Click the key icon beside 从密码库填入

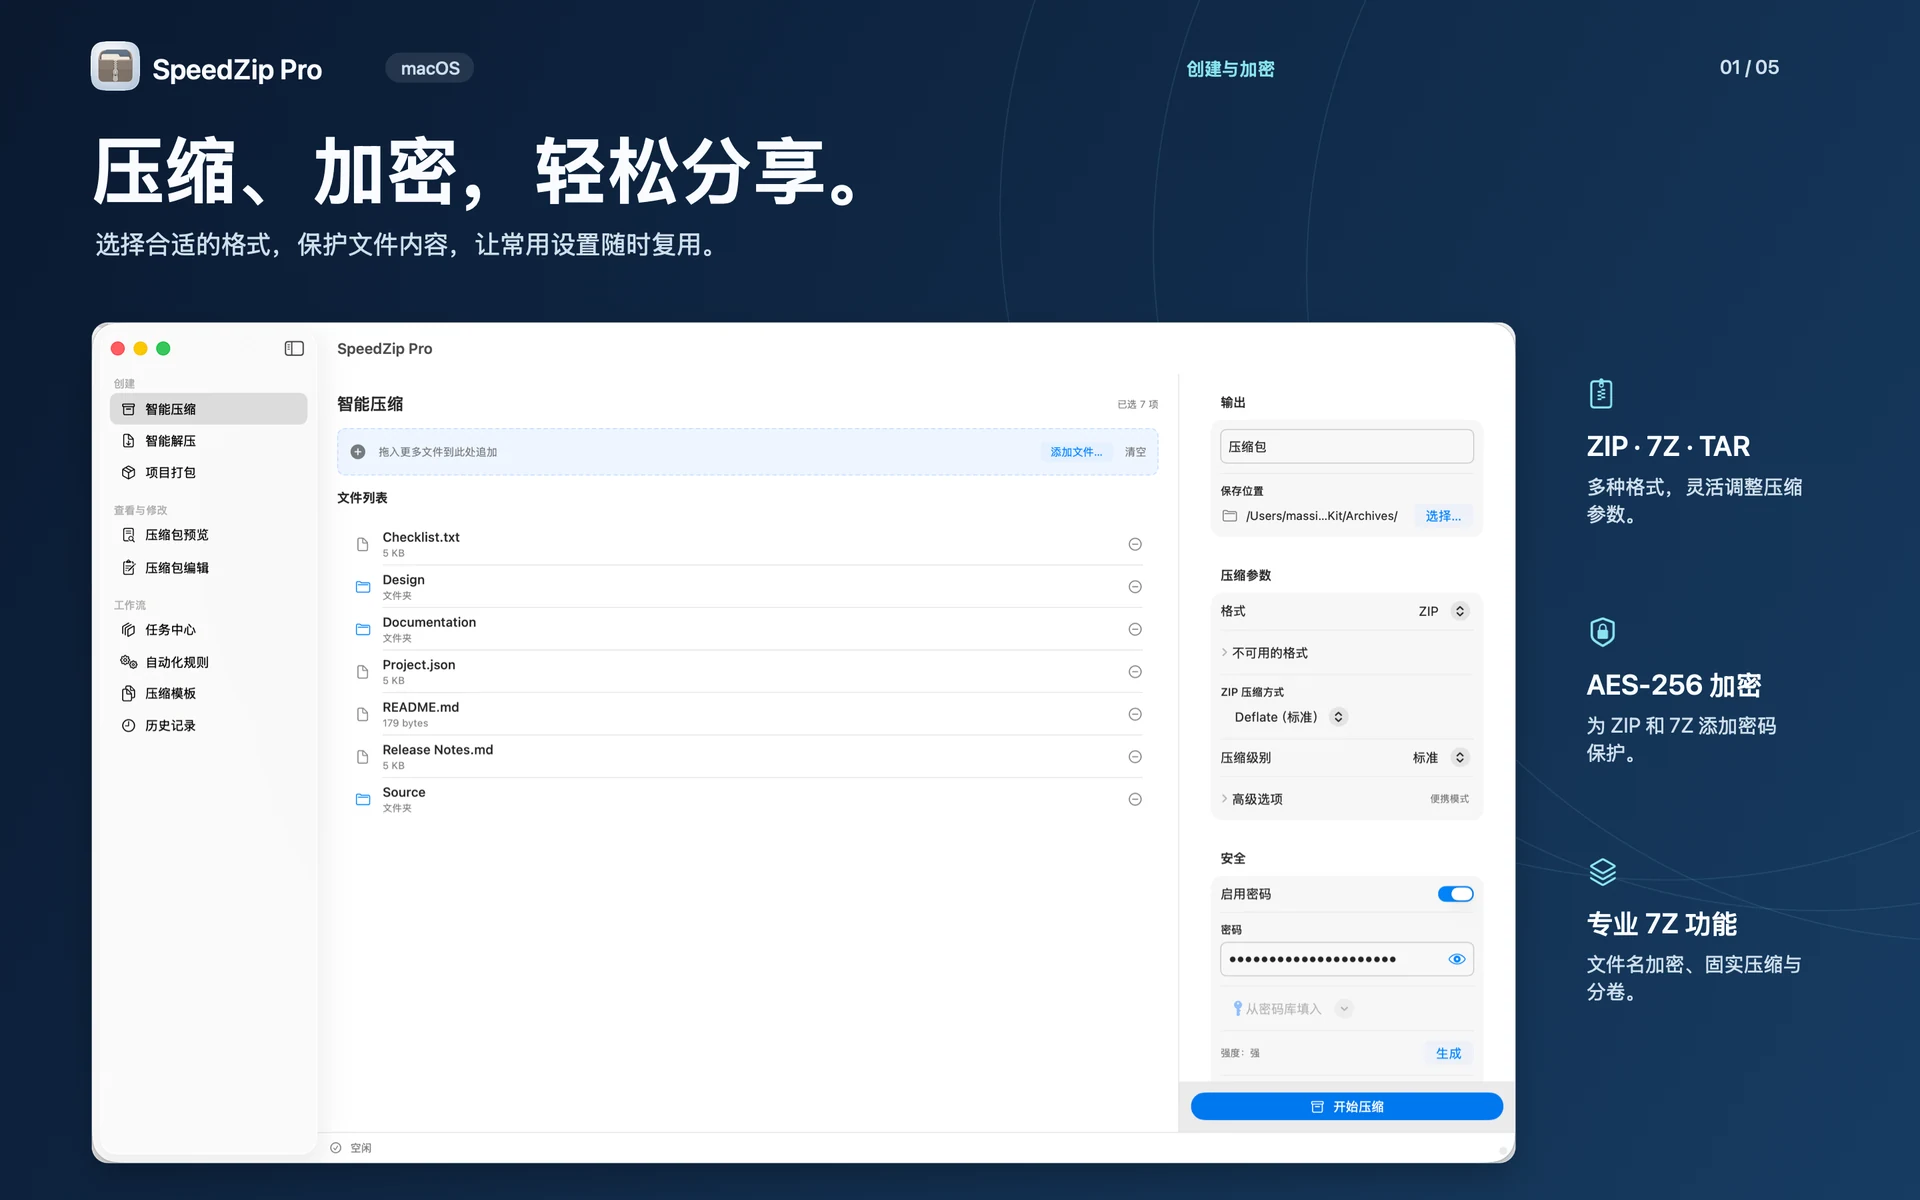(x=1237, y=1009)
